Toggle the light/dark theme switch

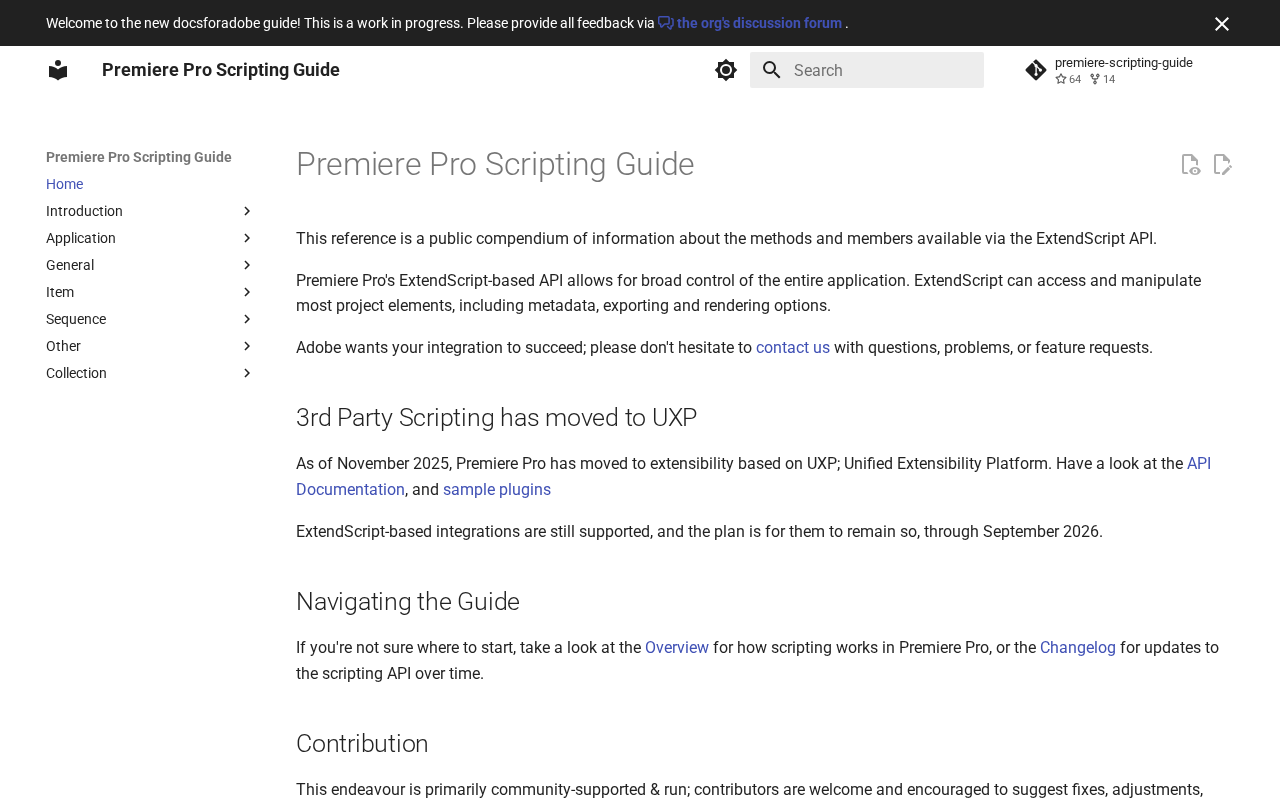[x=726, y=70]
